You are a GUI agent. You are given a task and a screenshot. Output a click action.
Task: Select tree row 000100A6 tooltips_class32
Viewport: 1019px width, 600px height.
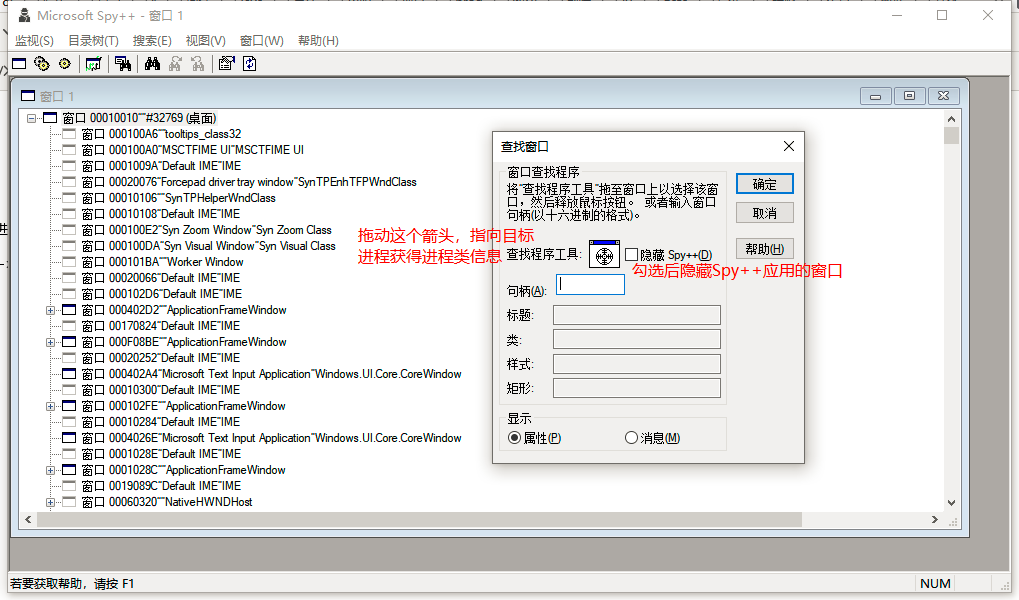pyautogui.click(x=161, y=134)
